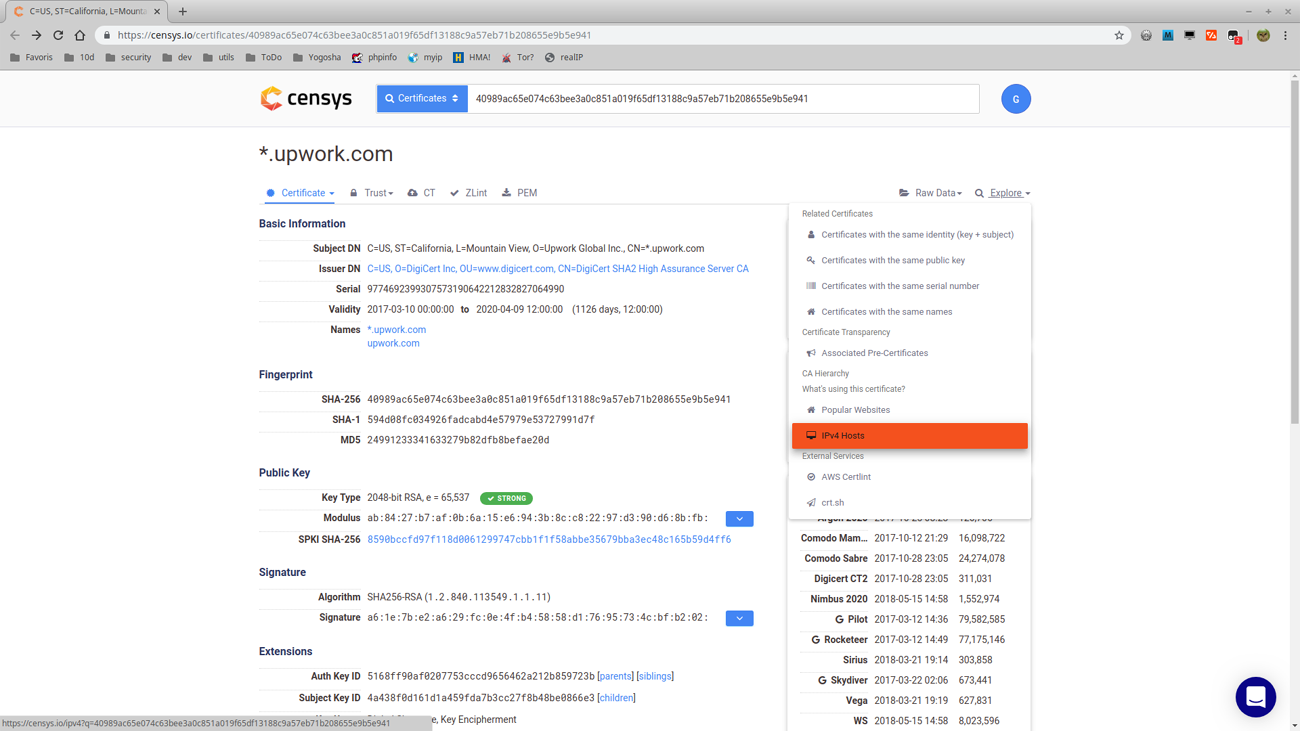Follow the DigiCert Issuer DN link
Viewport: 1300px width, 731px height.
coord(558,269)
